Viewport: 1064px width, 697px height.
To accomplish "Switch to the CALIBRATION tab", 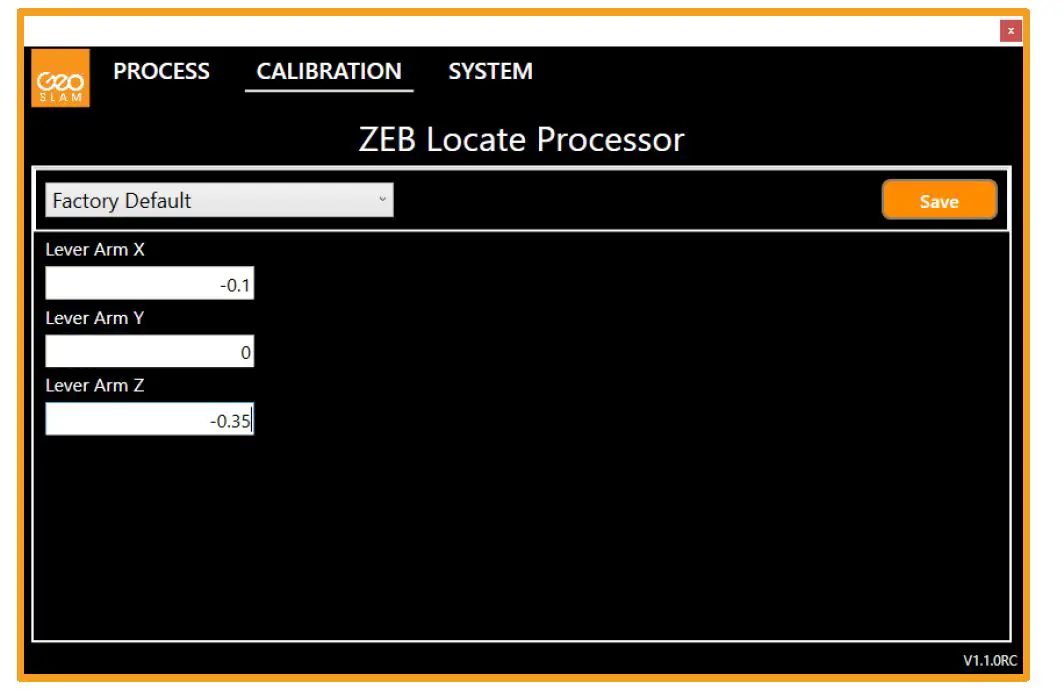I will pos(329,71).
